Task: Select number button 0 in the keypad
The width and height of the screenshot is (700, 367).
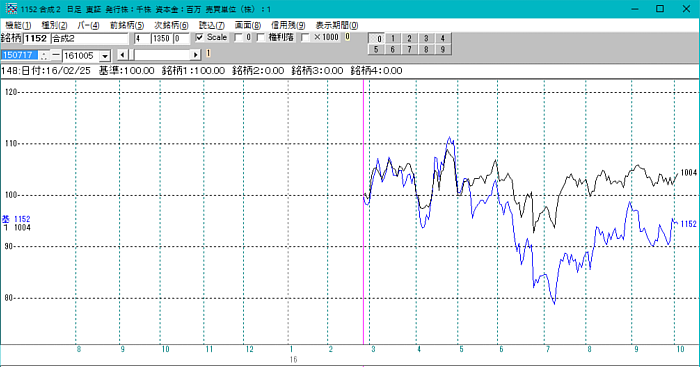Action: [376, 38]
